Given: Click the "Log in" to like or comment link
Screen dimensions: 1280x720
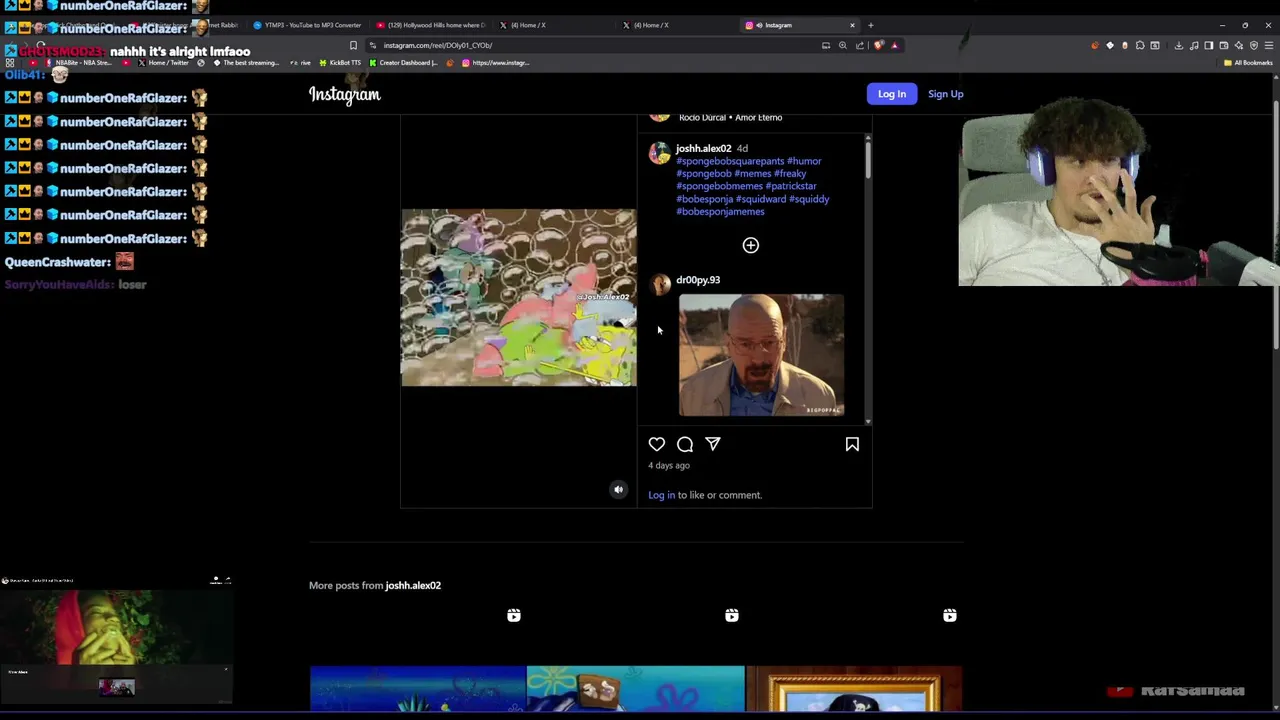Looking at the screenshot, I should (x=661, y=495).
